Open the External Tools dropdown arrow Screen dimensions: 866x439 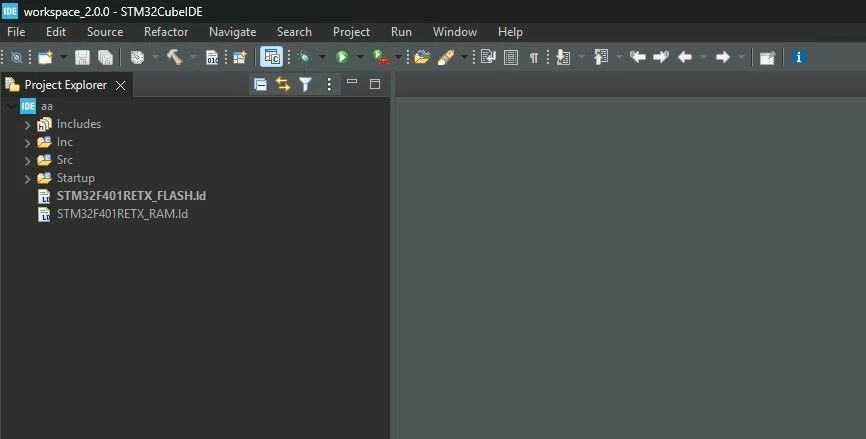[x=398, y=57]
